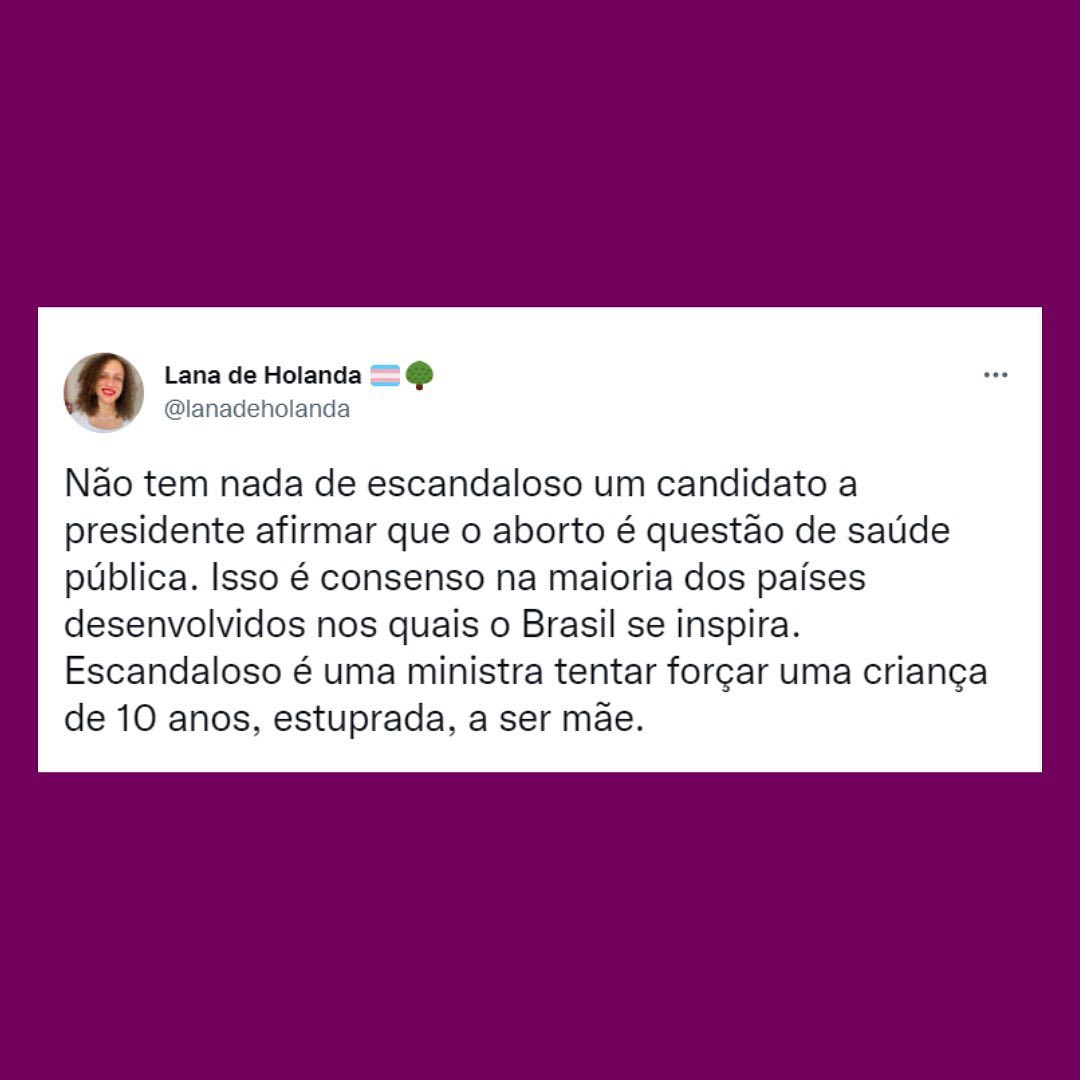Open the "Lana de Holanda" display name
This screenshot has width=1080, height=1080.
point(262,375)
